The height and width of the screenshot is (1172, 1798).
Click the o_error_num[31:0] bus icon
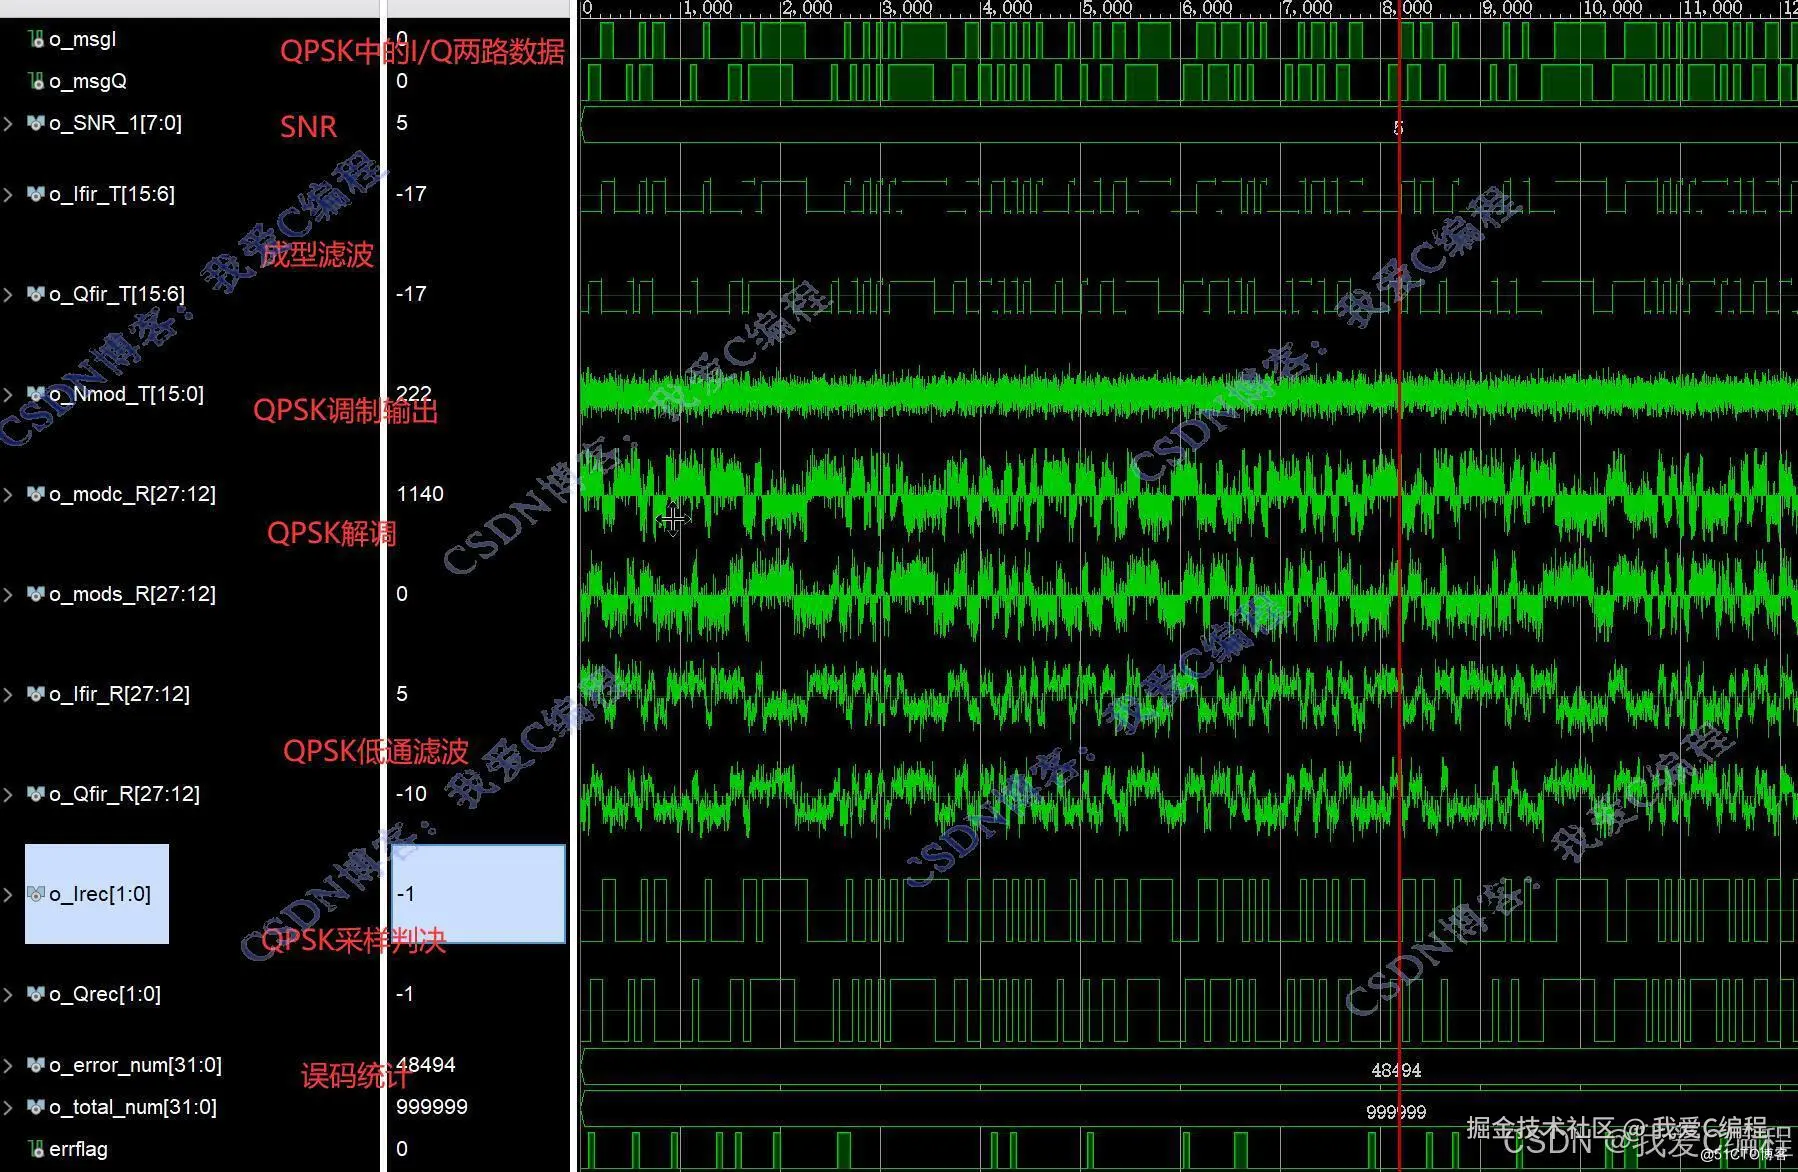pos(36,1065)
